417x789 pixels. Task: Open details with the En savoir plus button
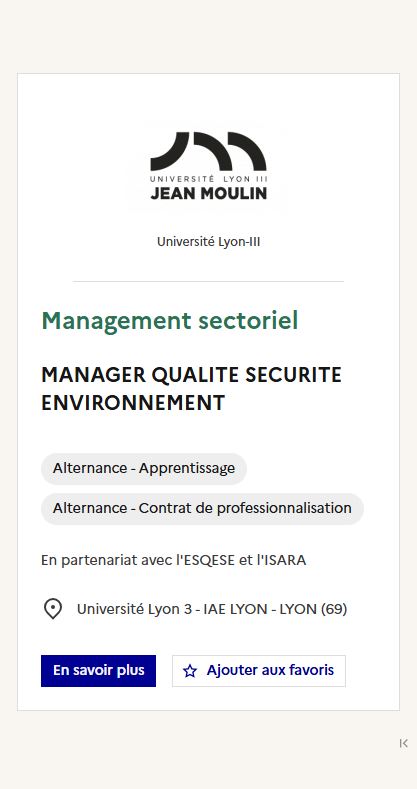[x=99, y=671]
